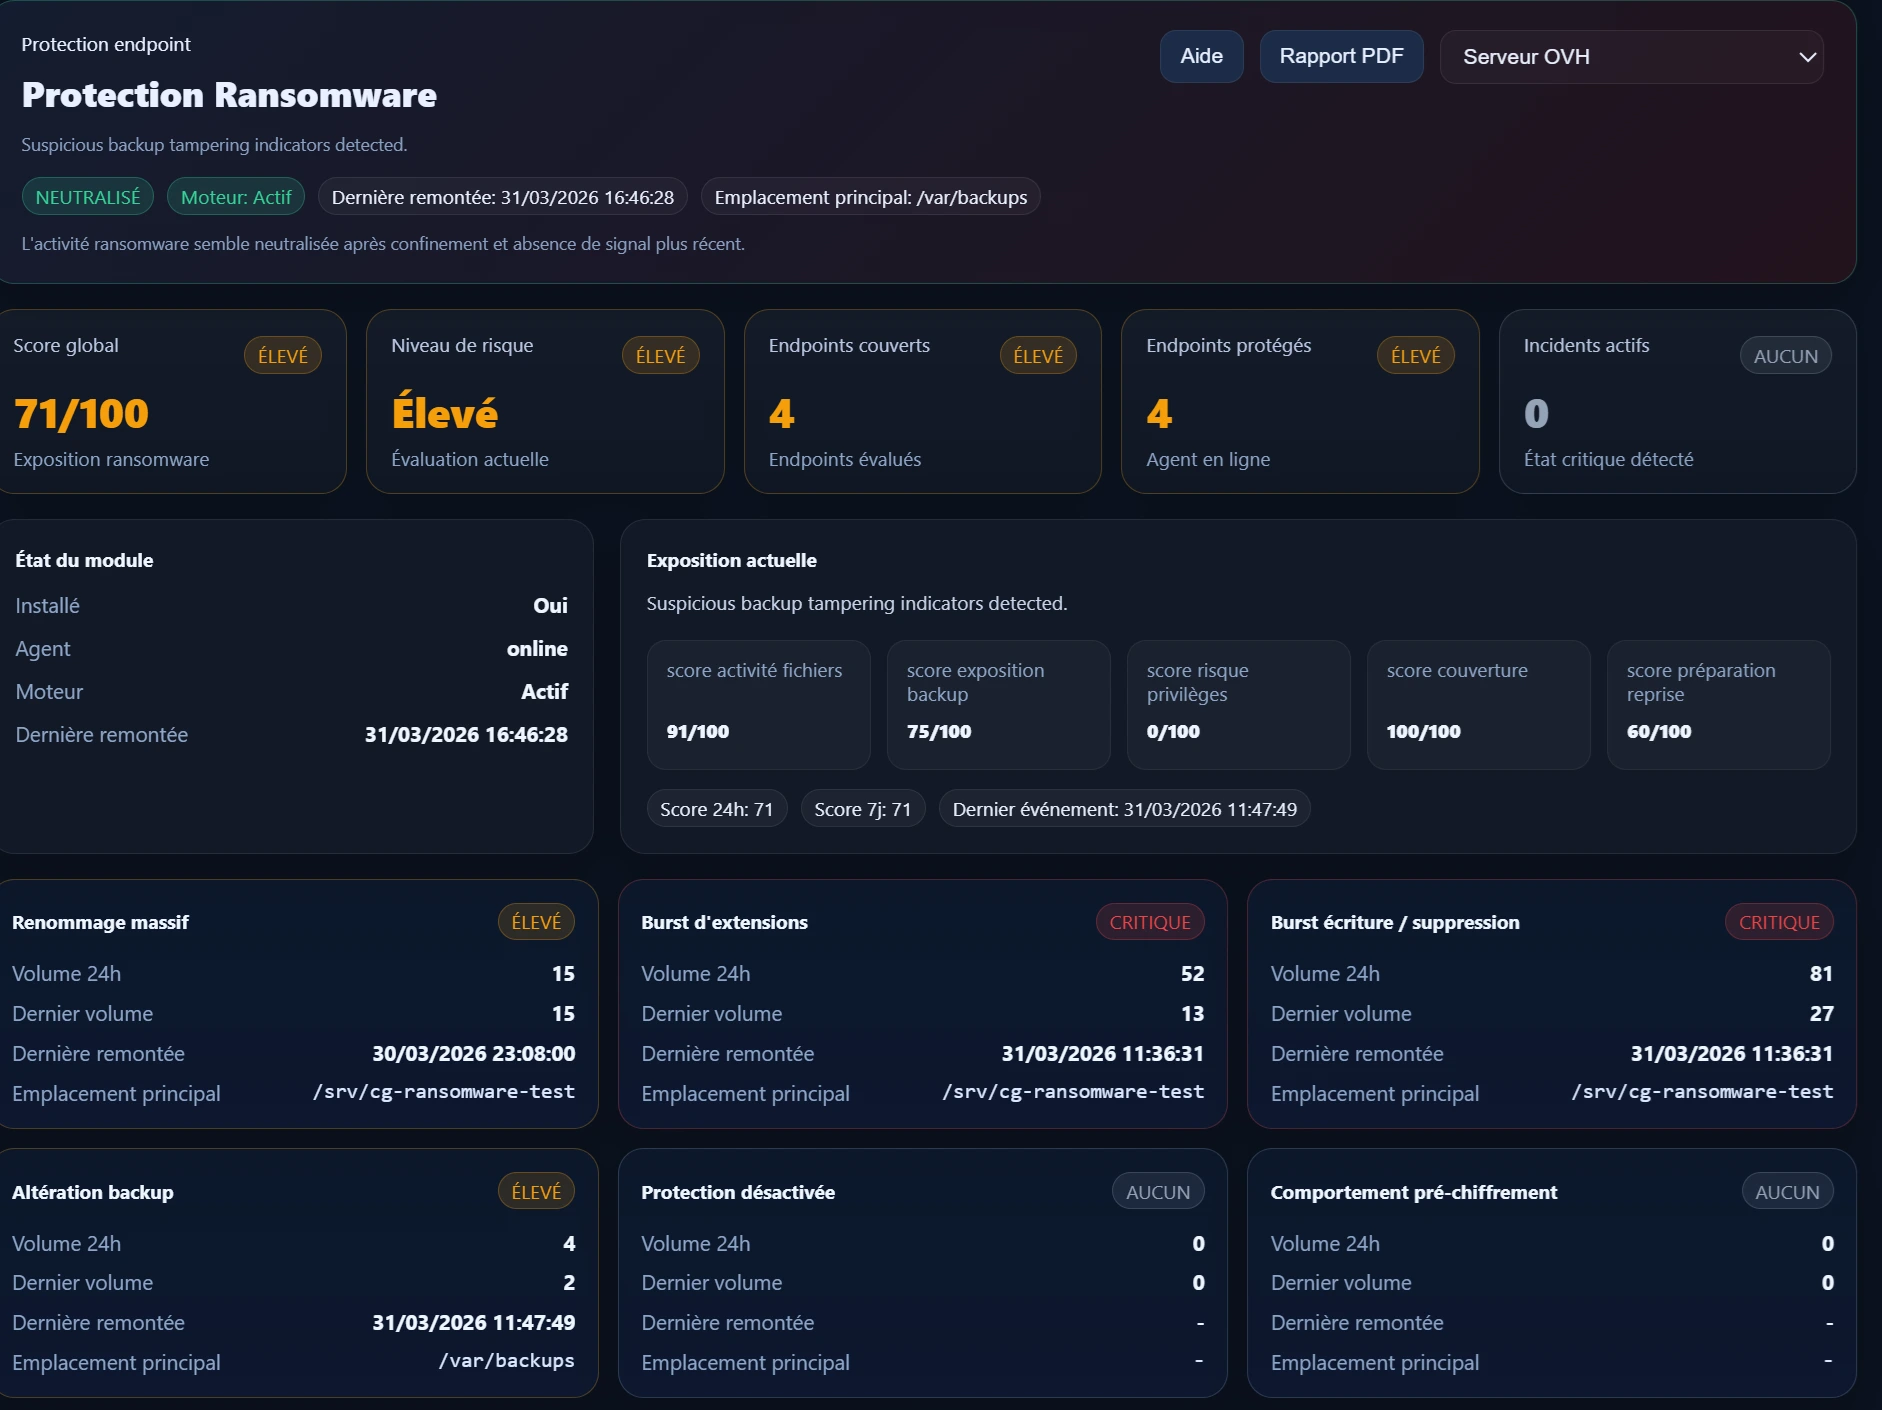This screenshot has width=1882, height=1410.
Task: Click the Aide button
Action: pyautogui.click(x=1201, y=56)
